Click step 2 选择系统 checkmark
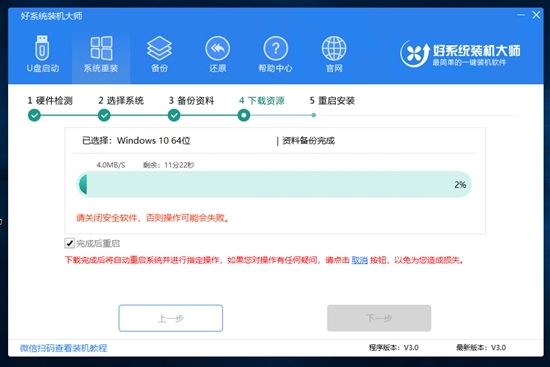 tap(104, 115)
